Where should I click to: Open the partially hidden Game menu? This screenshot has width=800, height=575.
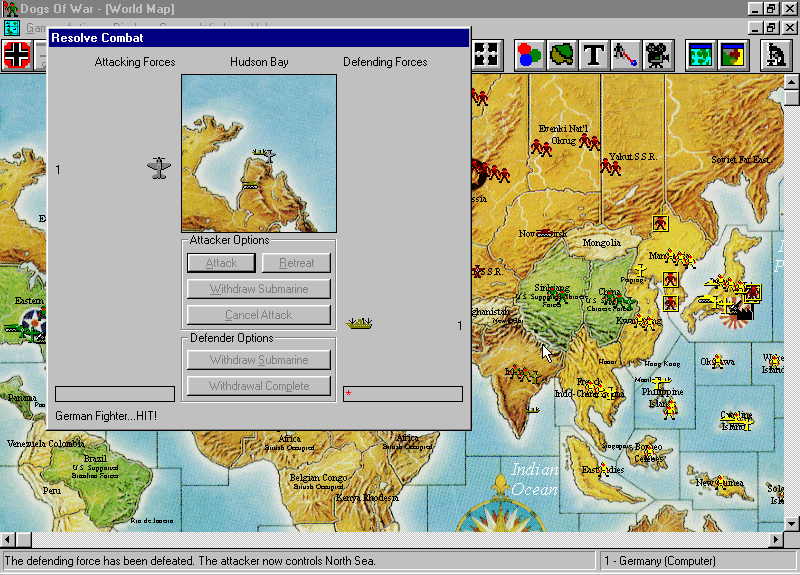tap(36, 28)
